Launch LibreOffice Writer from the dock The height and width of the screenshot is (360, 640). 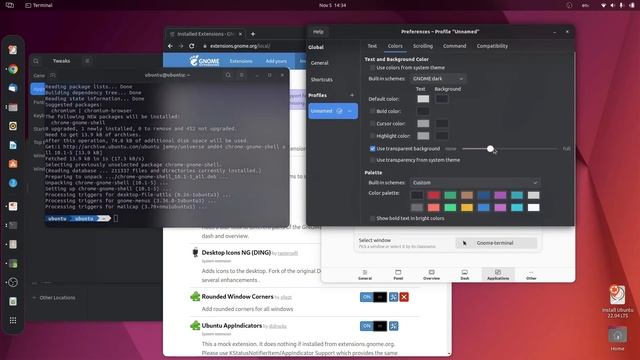(x=13, y=145)
